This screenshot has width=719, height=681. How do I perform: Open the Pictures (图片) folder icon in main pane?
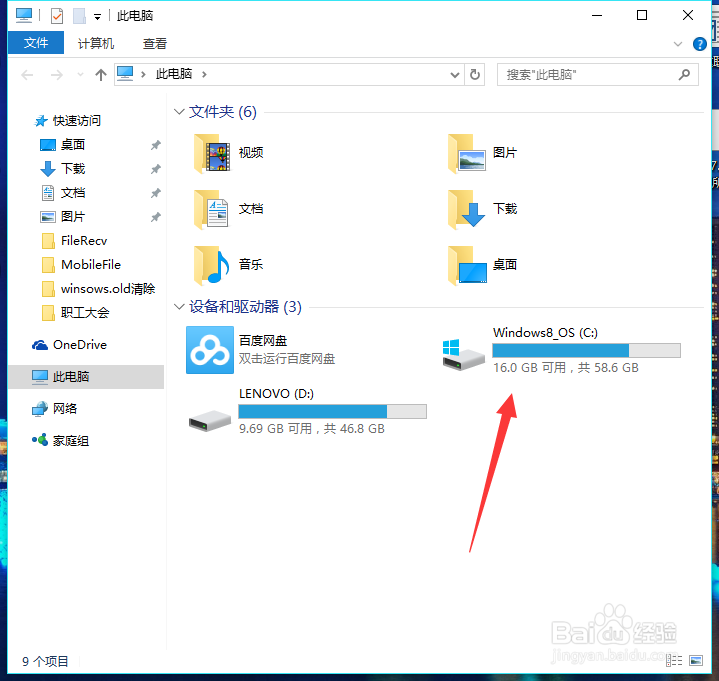467,153
